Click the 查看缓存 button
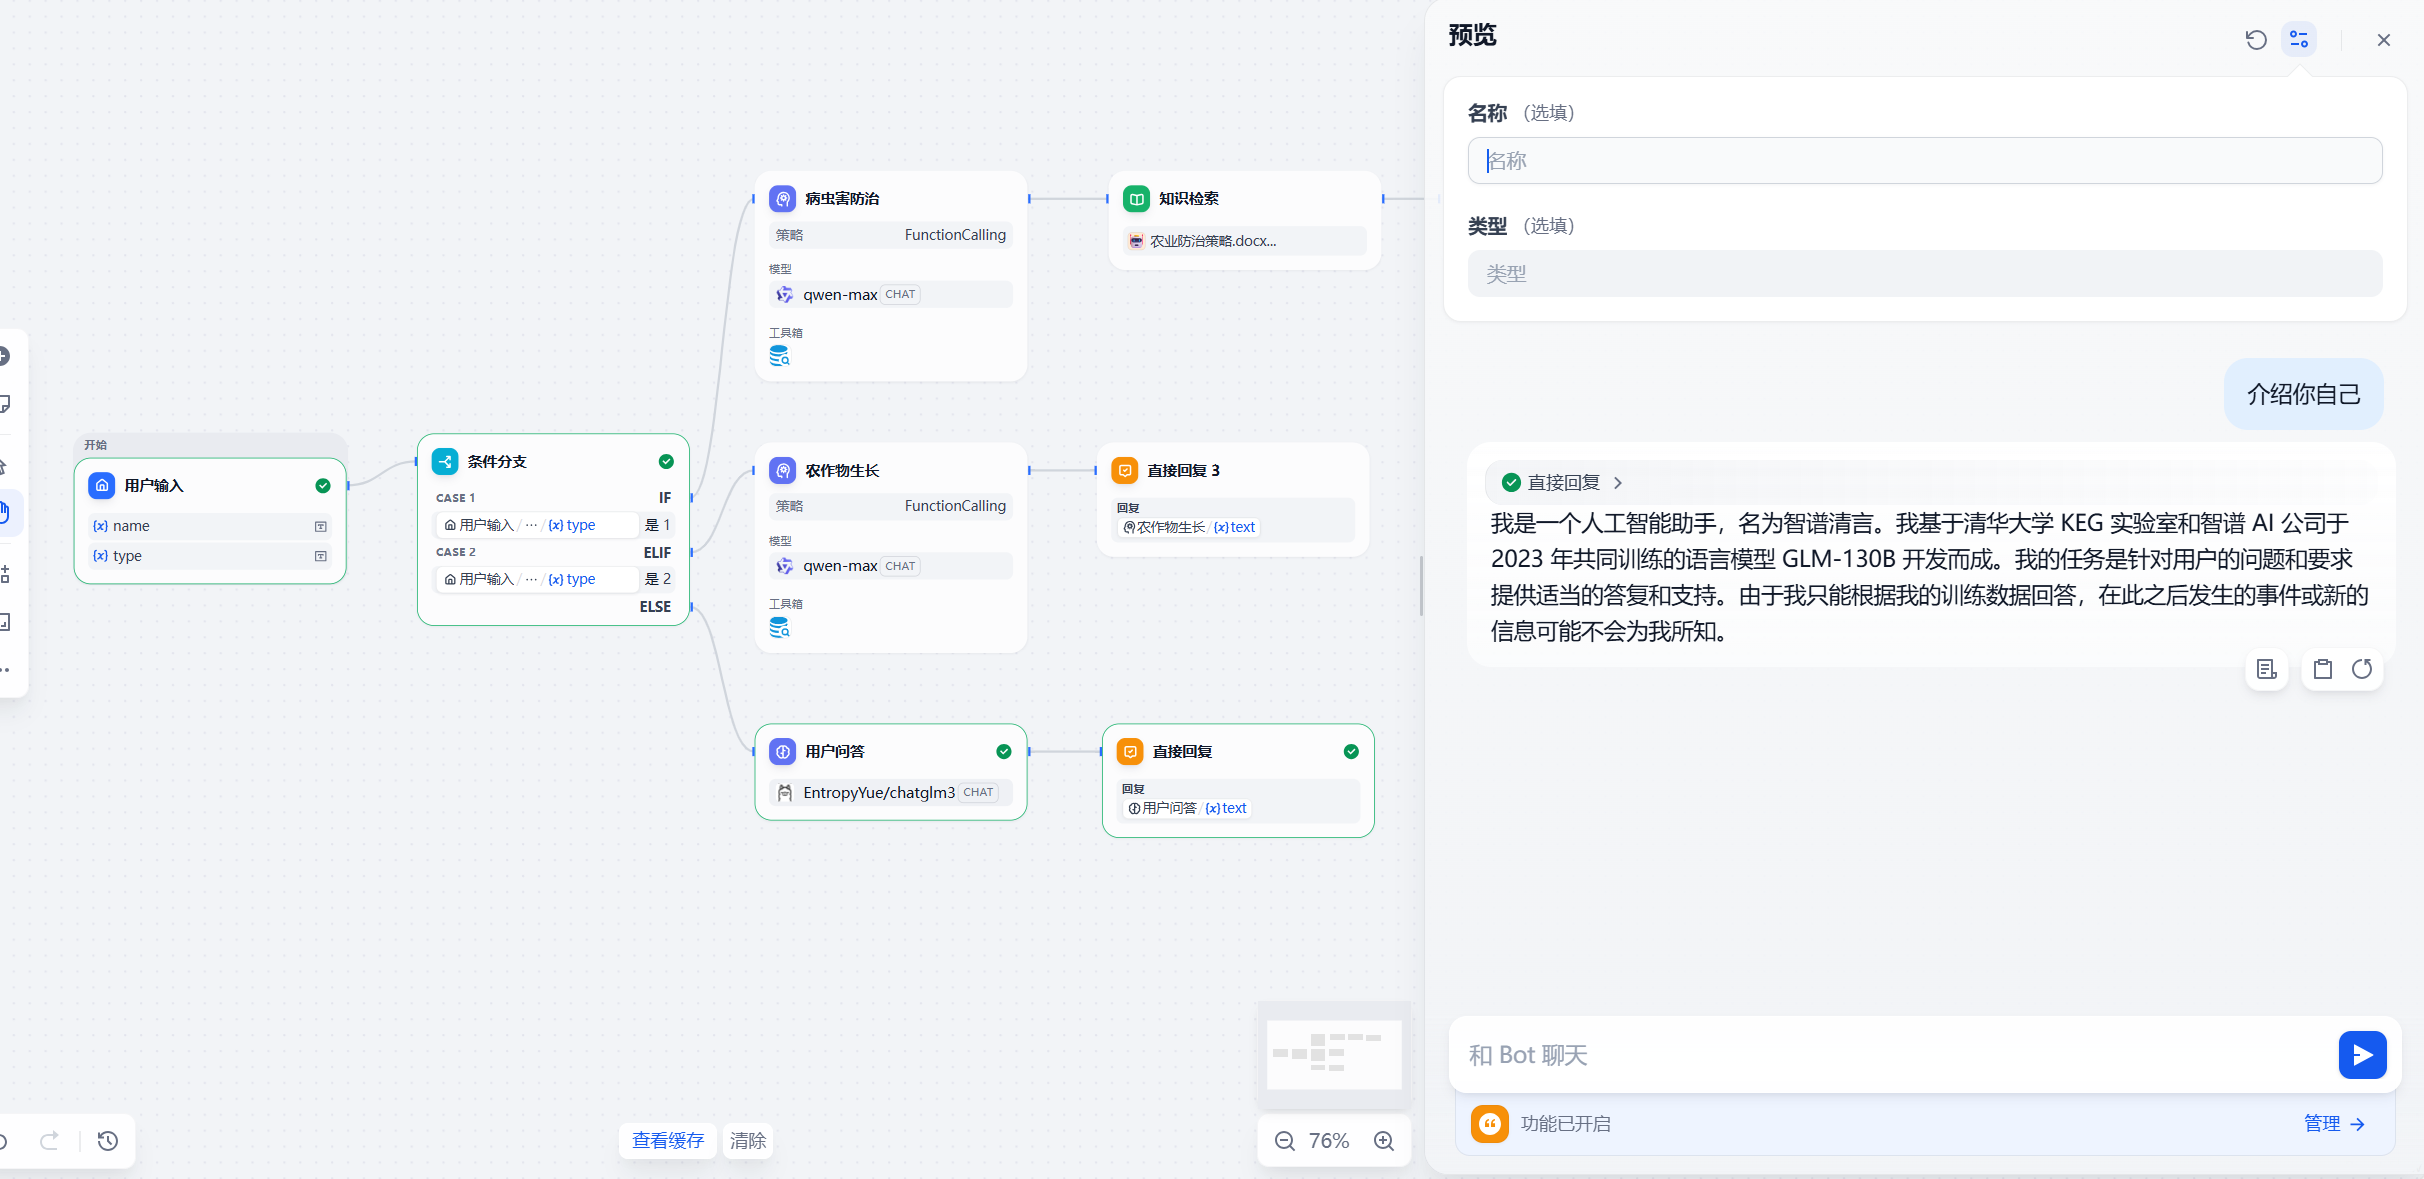Viewport: 2424px width, 1179px height. [x=668, y=1141]
